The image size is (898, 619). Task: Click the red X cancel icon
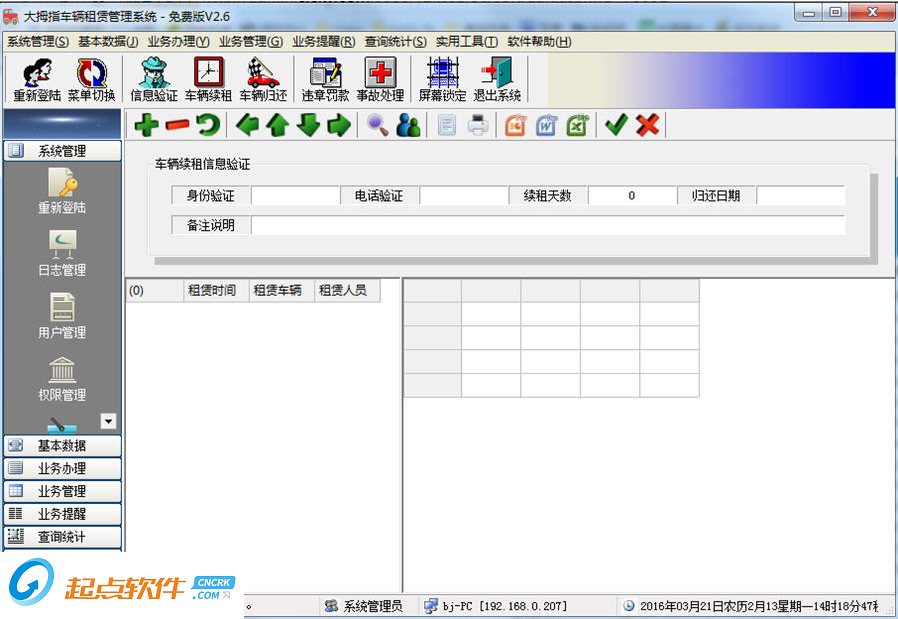point(647,125)
